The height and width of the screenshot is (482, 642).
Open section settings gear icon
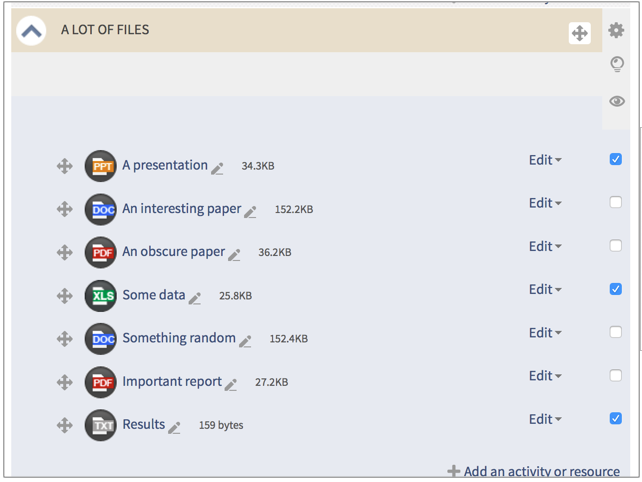click(616, 30)
